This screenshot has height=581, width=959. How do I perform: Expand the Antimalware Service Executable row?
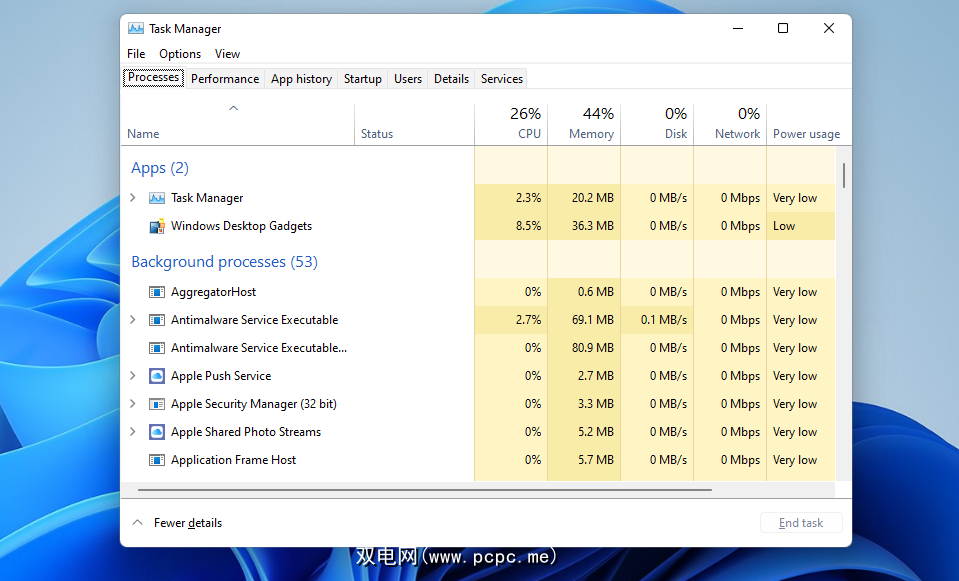coord(133,320)
